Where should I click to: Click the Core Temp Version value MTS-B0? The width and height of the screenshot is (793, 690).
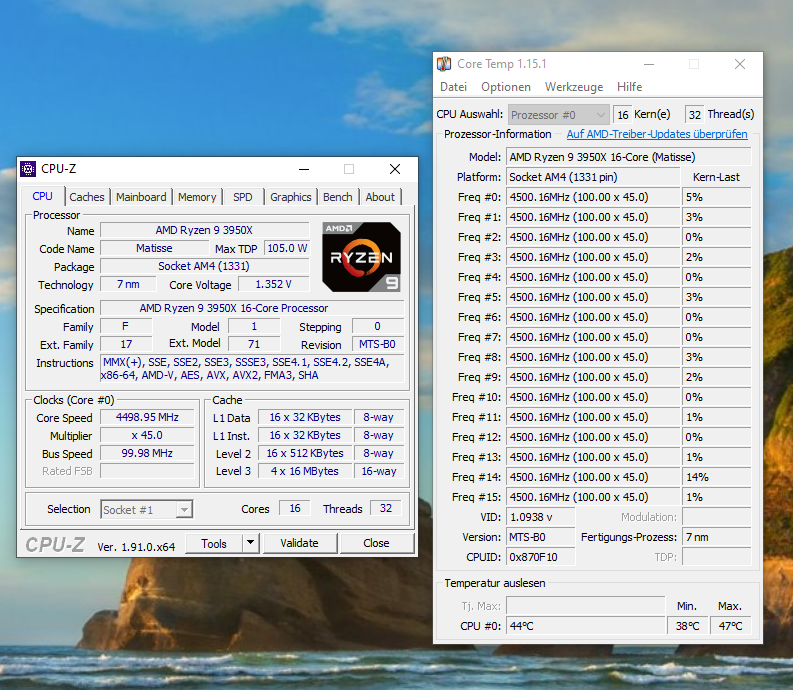[541, 537]
